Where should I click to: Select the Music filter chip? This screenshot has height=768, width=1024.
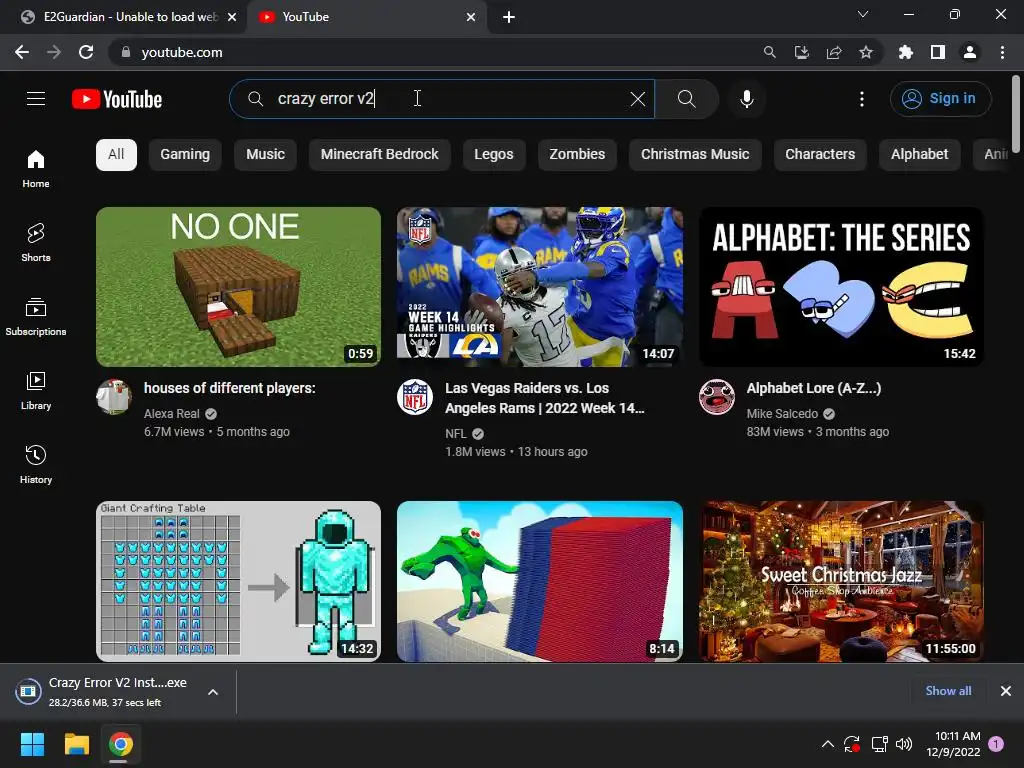(265, 155)
